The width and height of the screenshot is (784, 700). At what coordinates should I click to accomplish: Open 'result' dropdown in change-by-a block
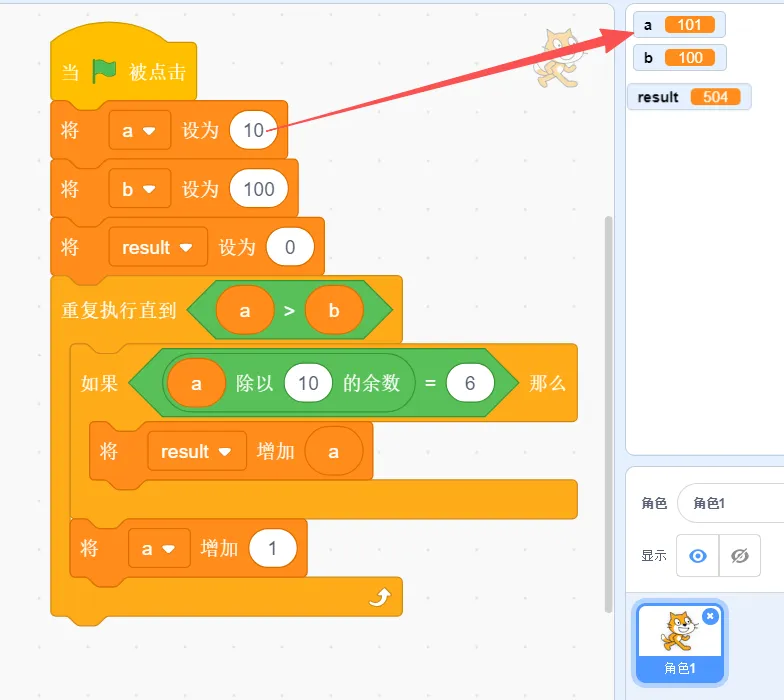click(196, 452)
